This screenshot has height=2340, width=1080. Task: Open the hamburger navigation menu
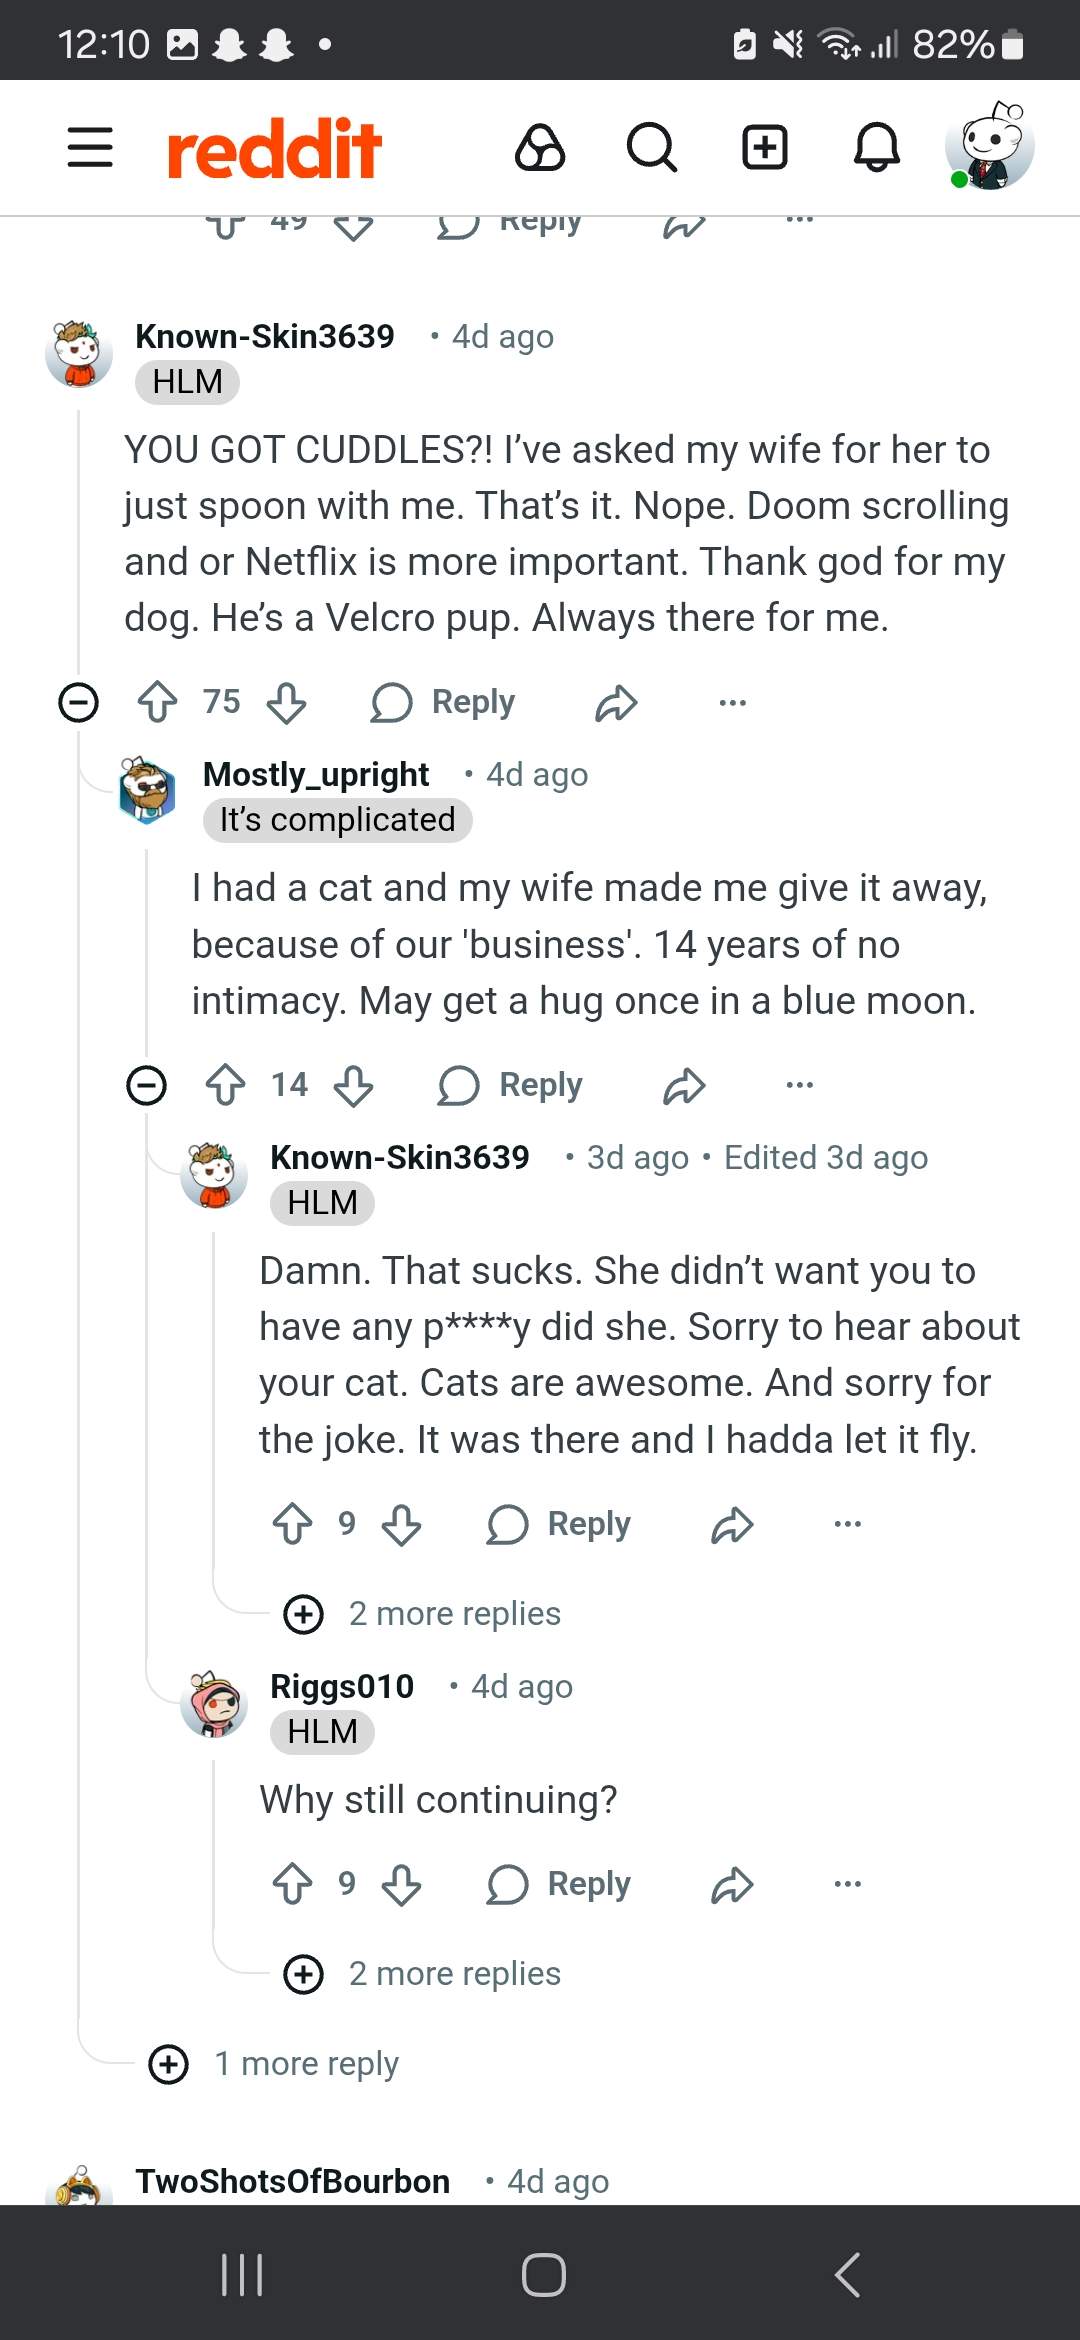click(x=89, y=147)
